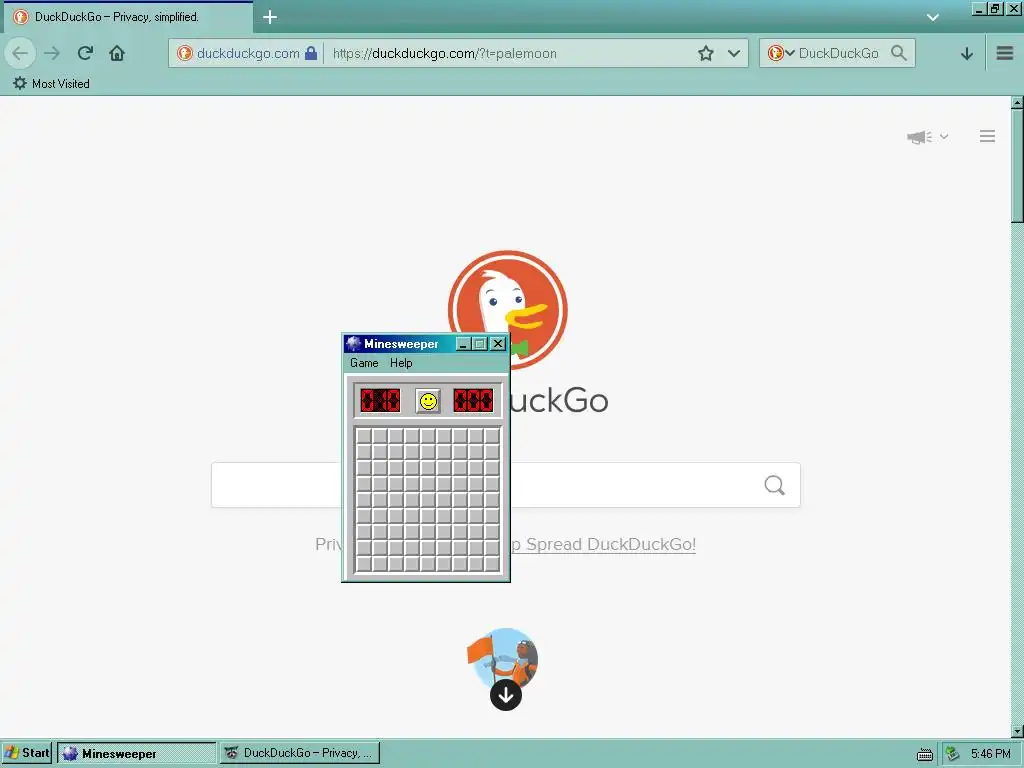Screen dimensions: 1024x768
Task: Click the search bar magnifier icon
Action: tap(899, 53)
